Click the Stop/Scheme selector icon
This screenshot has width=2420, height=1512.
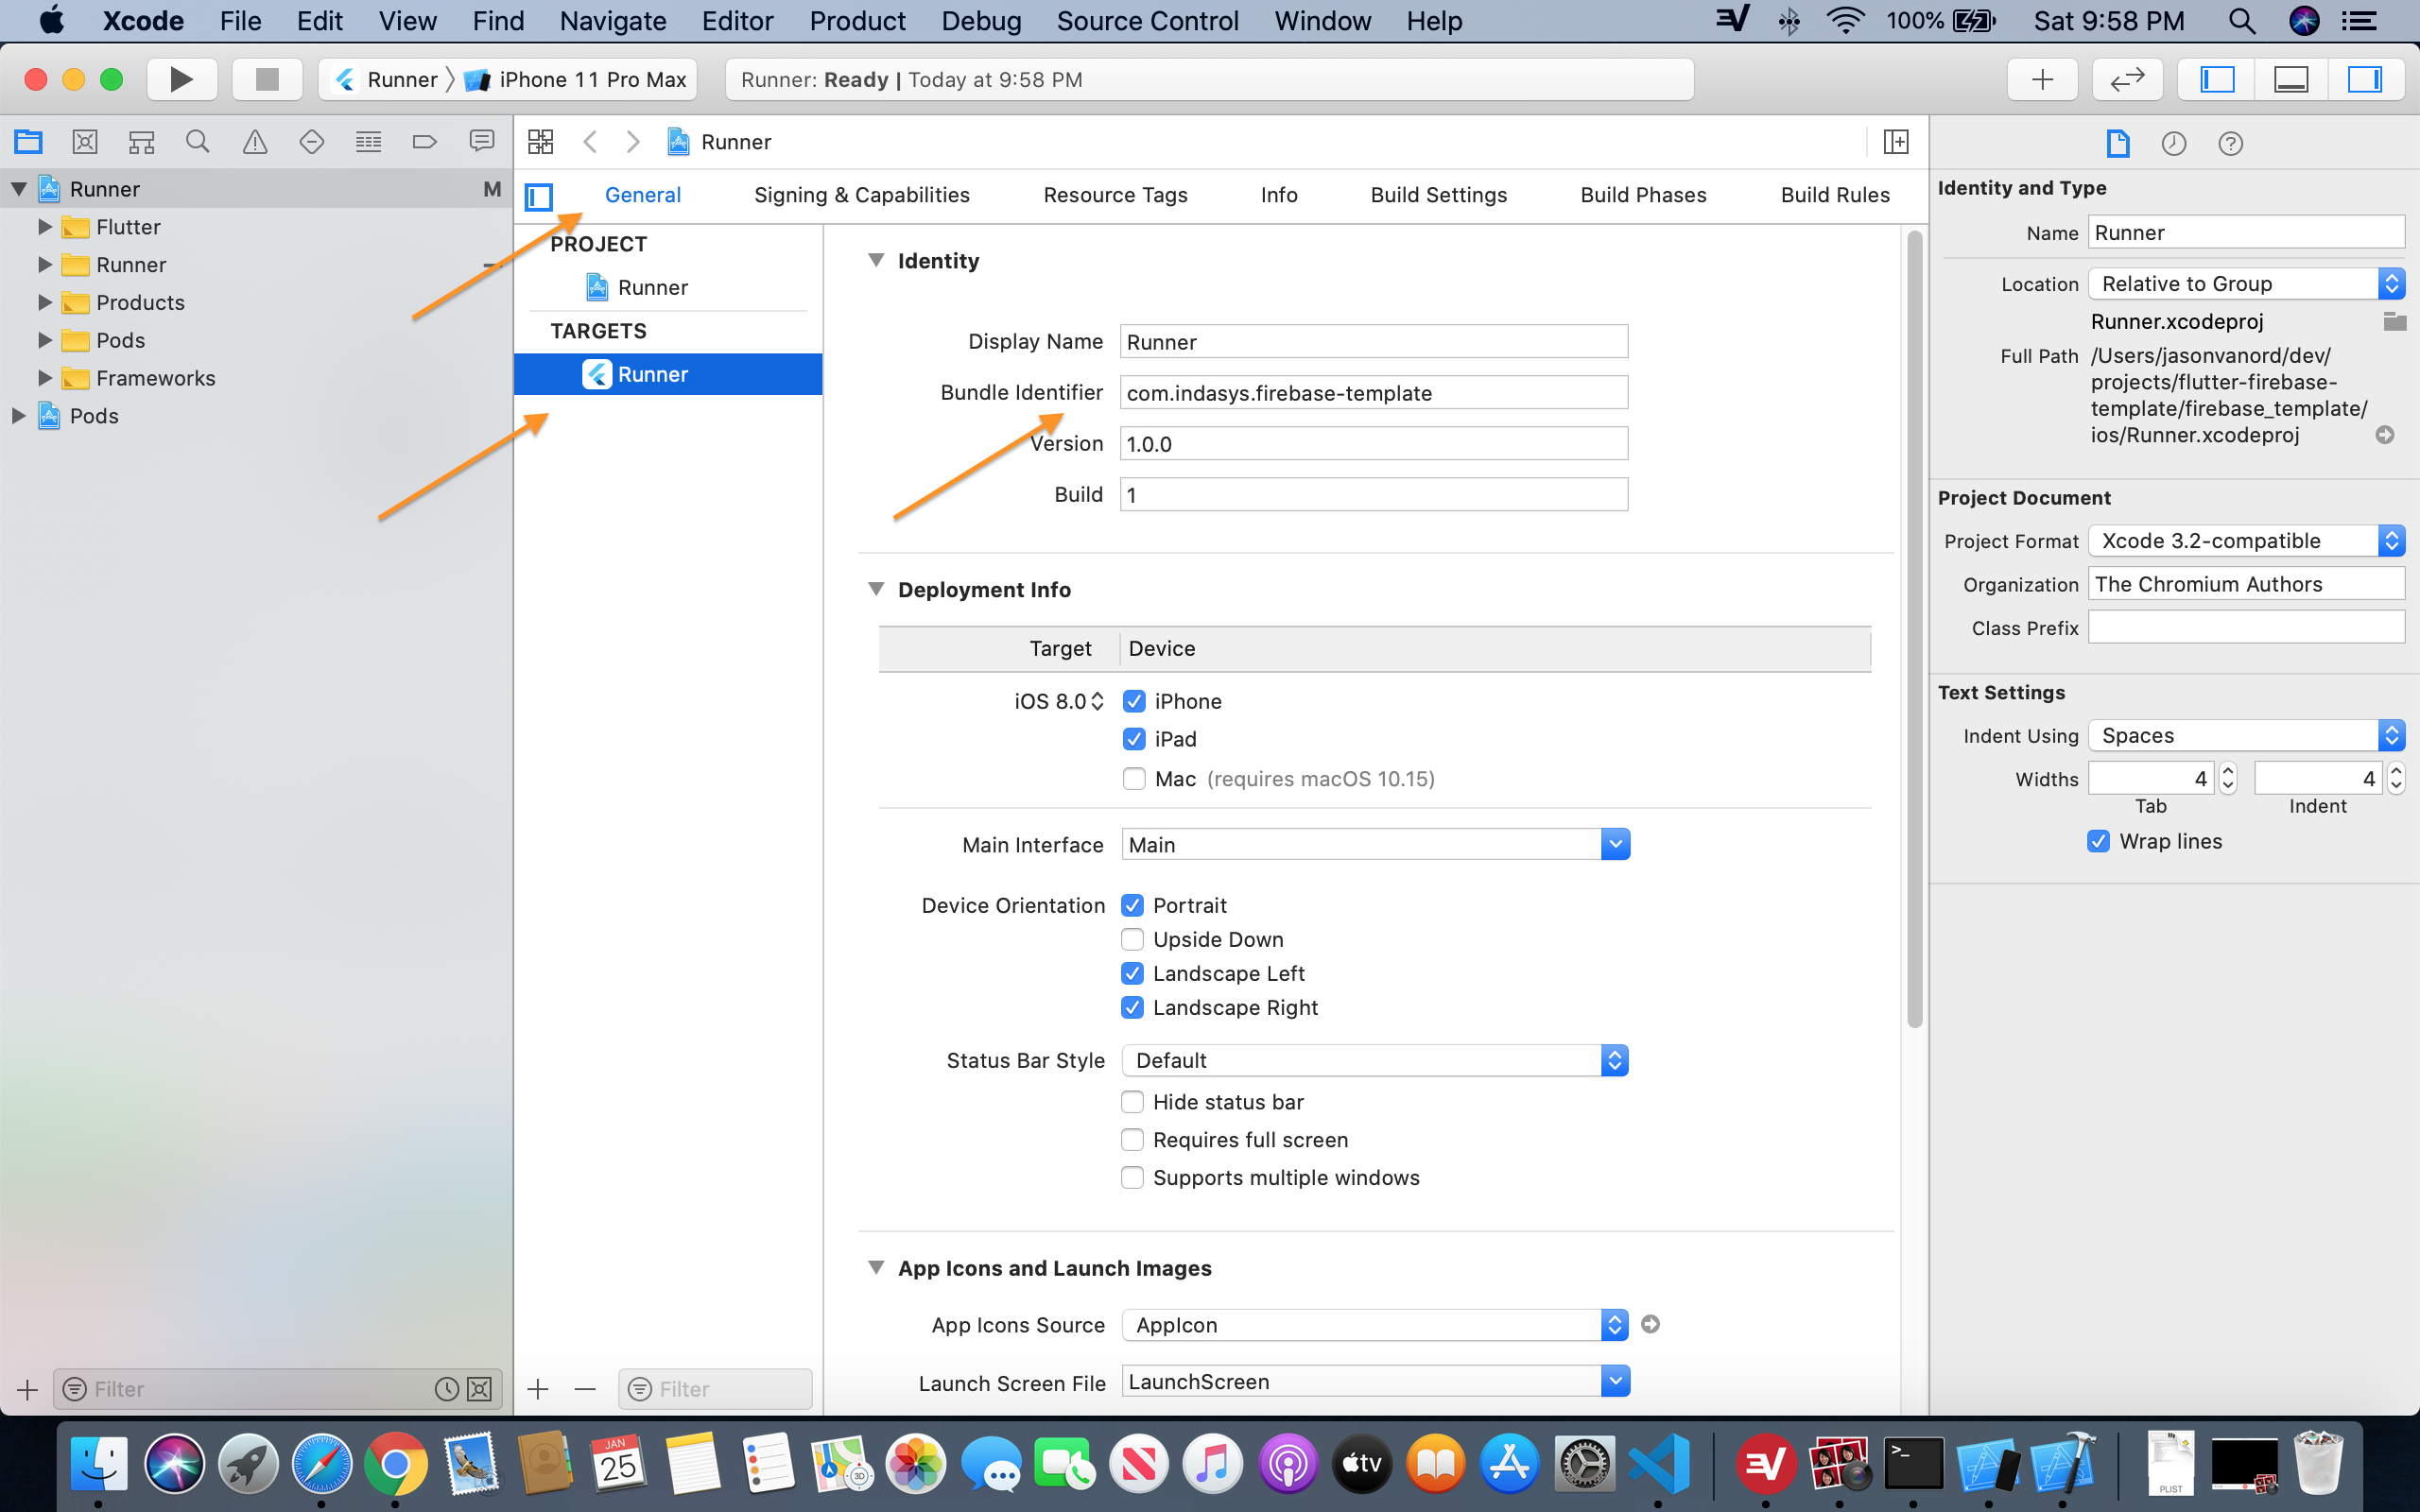[x=265, y=78]
